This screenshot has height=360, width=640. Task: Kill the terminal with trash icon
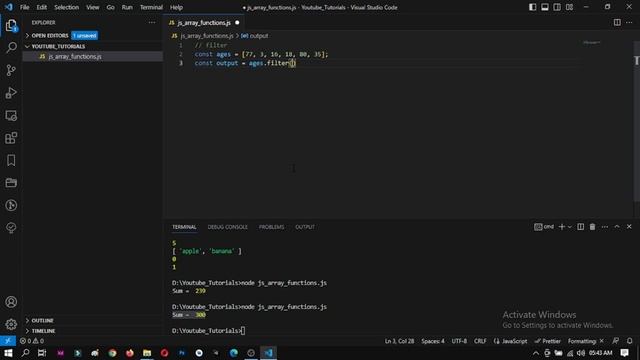[x=592, y=227]
